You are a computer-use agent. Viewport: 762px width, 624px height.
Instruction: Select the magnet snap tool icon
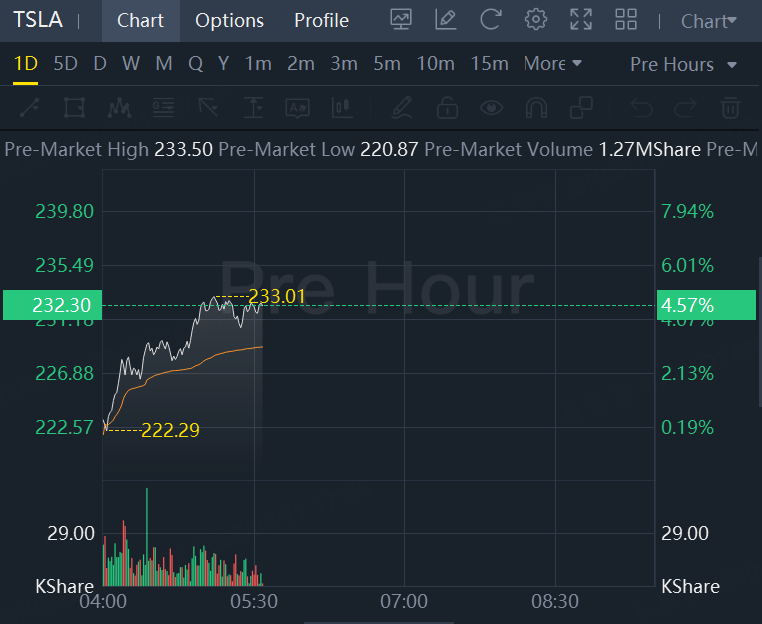click(536, 107)
